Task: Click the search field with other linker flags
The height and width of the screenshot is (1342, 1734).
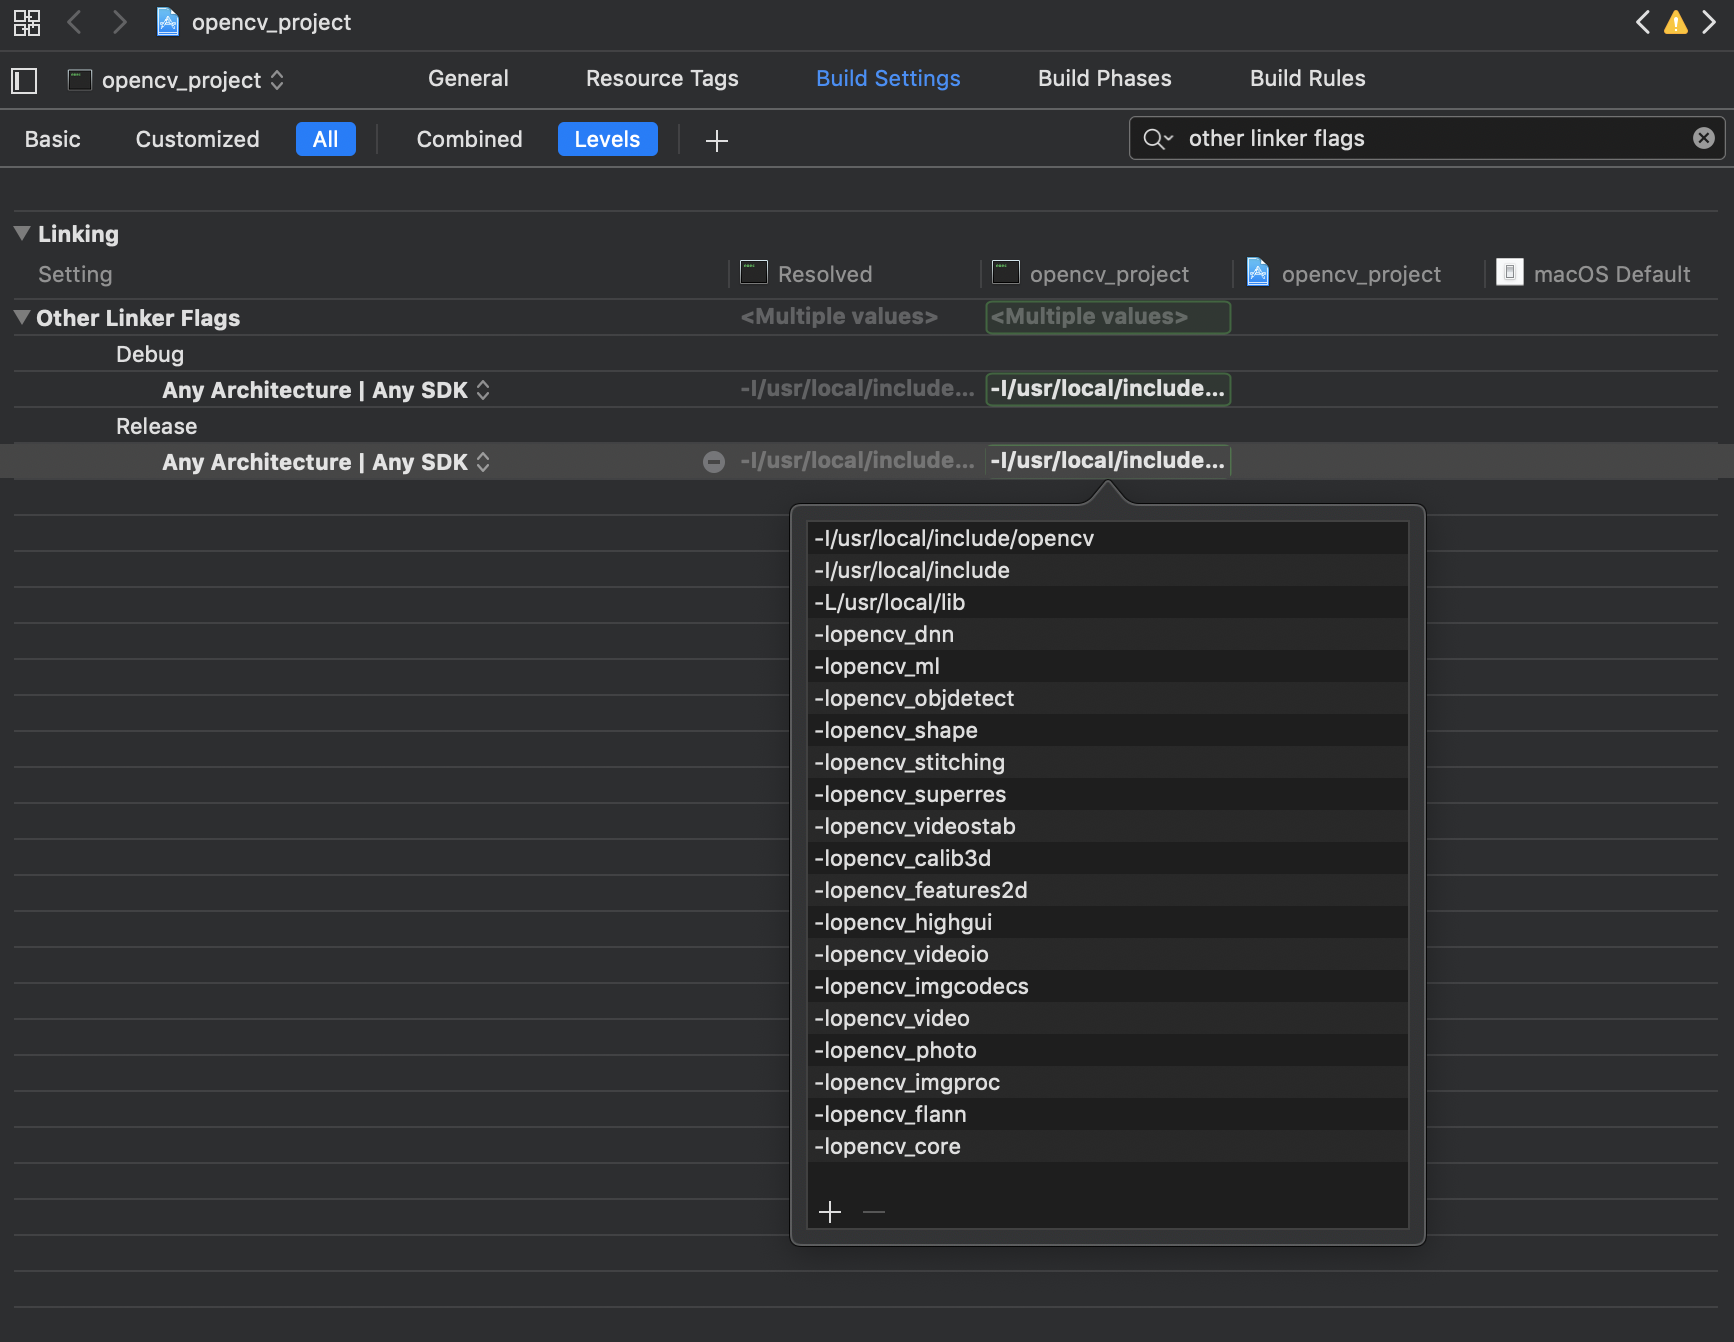Action: (x=1426, y=138)
